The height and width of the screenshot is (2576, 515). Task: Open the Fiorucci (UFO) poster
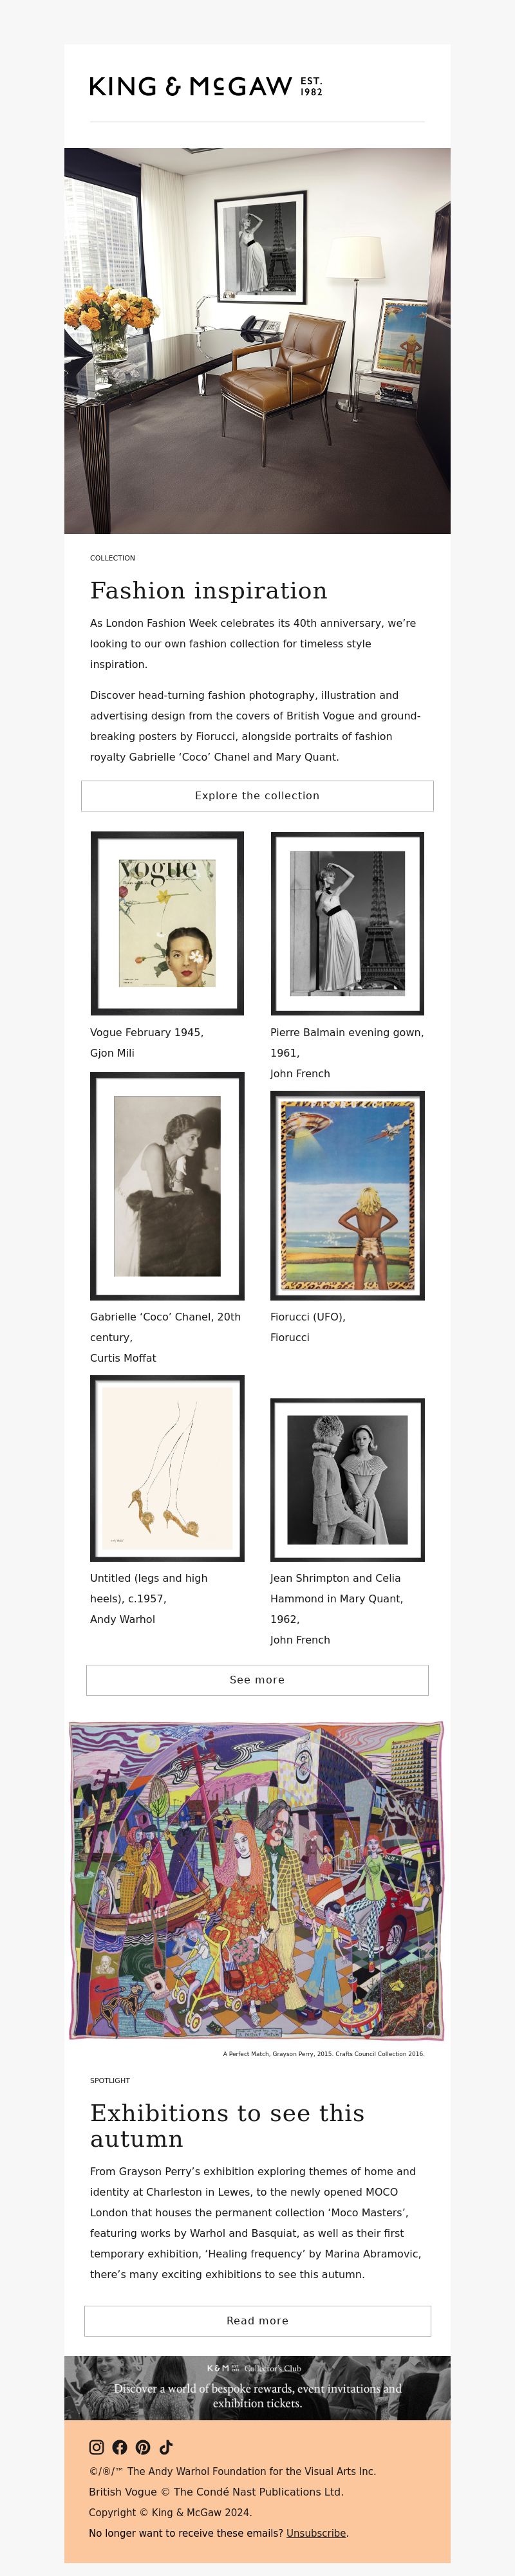347,1195
